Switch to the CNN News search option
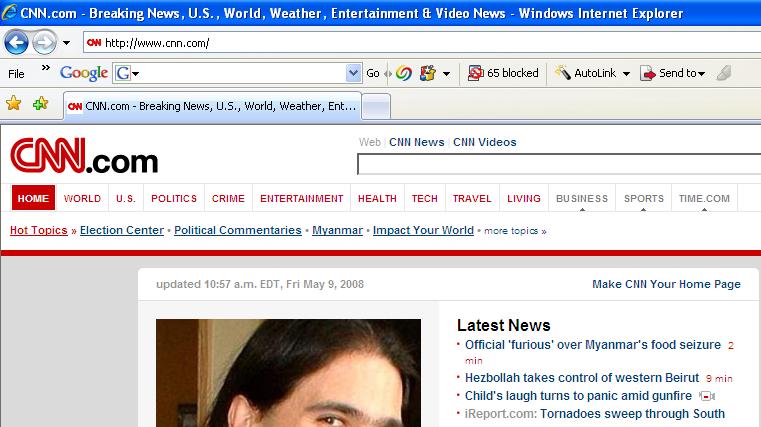This screenshot has height=427, width=761. pyautogui.click(x=416, y=142)
